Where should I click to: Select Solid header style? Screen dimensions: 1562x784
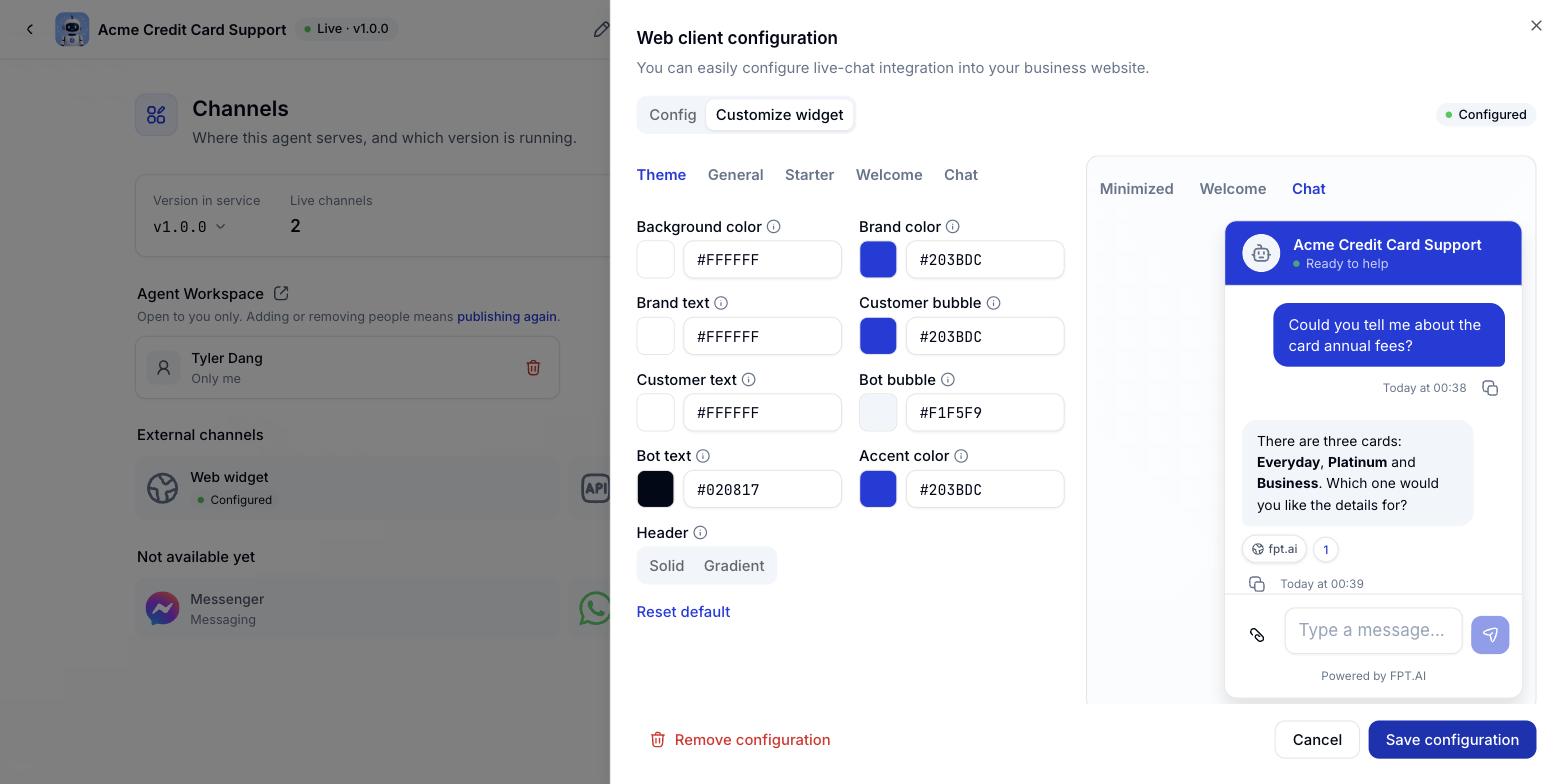667,566
